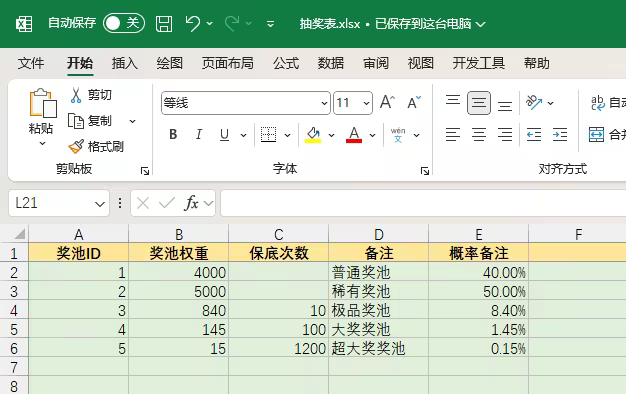This screenshot has height=394, width=626.
Task: Open the font size box showing 11
Action: (353, 103)
